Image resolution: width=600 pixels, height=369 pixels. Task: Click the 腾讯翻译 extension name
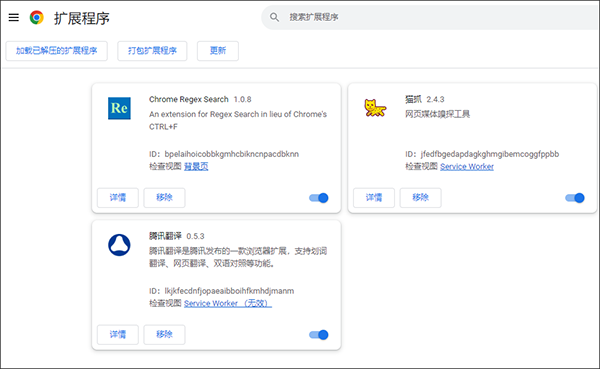[165, 236]
